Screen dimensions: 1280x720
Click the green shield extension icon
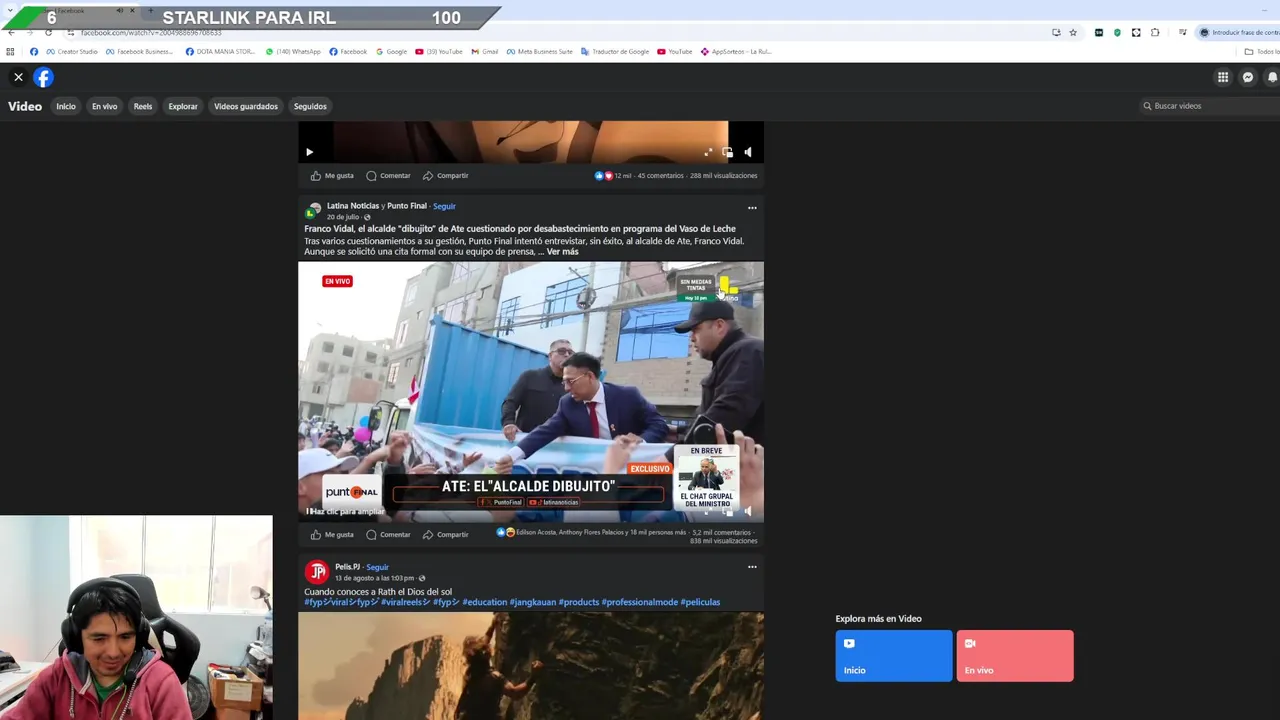(1117, 33)
